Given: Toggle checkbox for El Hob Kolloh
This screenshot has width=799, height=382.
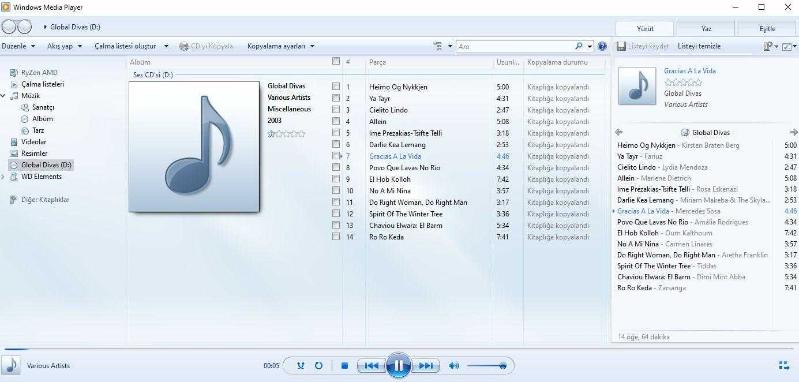Looking at the screenshot, I should pyautogui.click(x=335, y=179).
